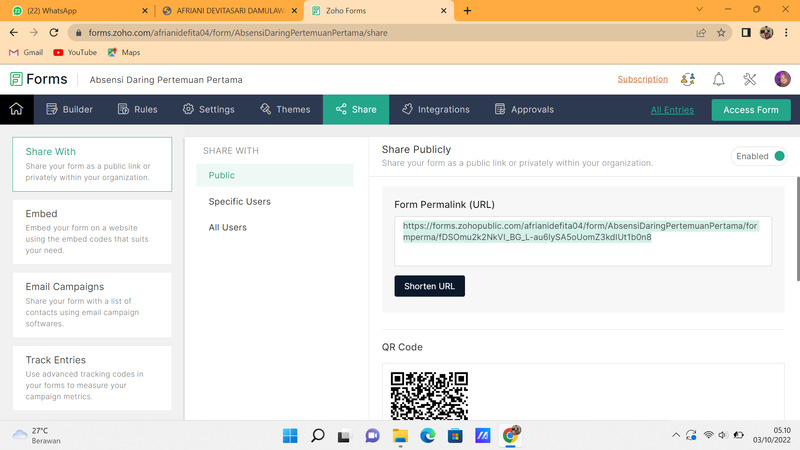Click the Zoho Forms logo

click(39, 79)
